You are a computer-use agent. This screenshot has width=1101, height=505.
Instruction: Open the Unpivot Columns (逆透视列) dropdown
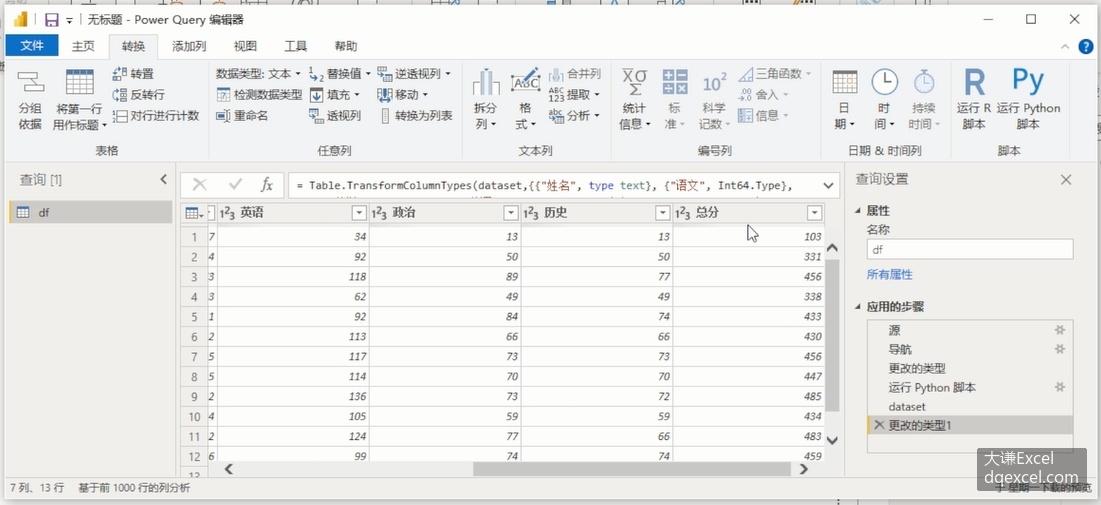tap(414, 74)
